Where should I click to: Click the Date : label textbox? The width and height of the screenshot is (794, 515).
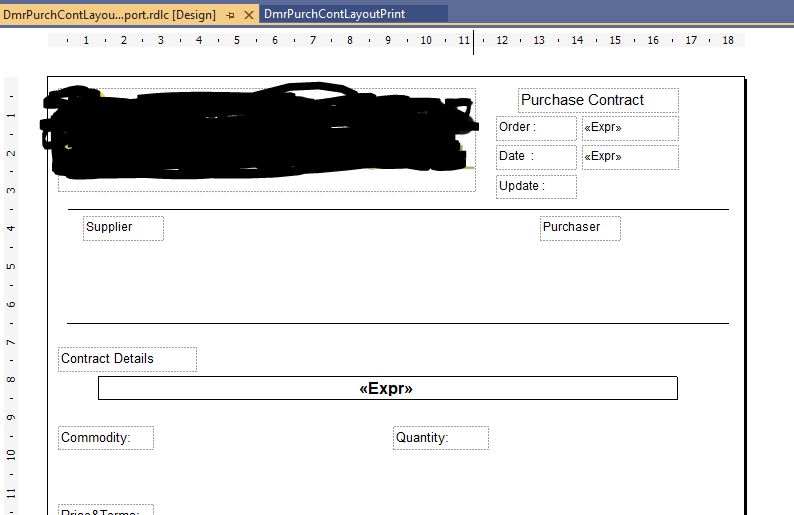pyautogui.click(x=536, y=157)
